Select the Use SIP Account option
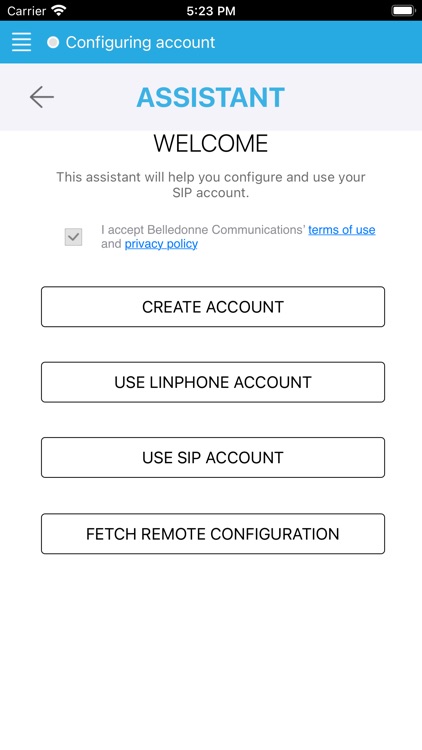 213,457
